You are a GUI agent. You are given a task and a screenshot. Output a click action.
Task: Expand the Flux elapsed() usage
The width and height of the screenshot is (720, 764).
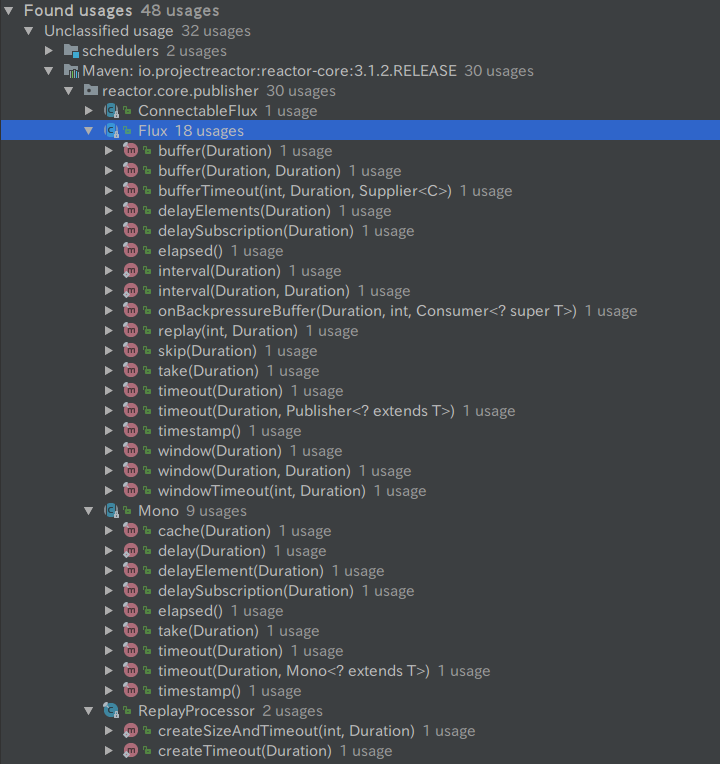109,250
